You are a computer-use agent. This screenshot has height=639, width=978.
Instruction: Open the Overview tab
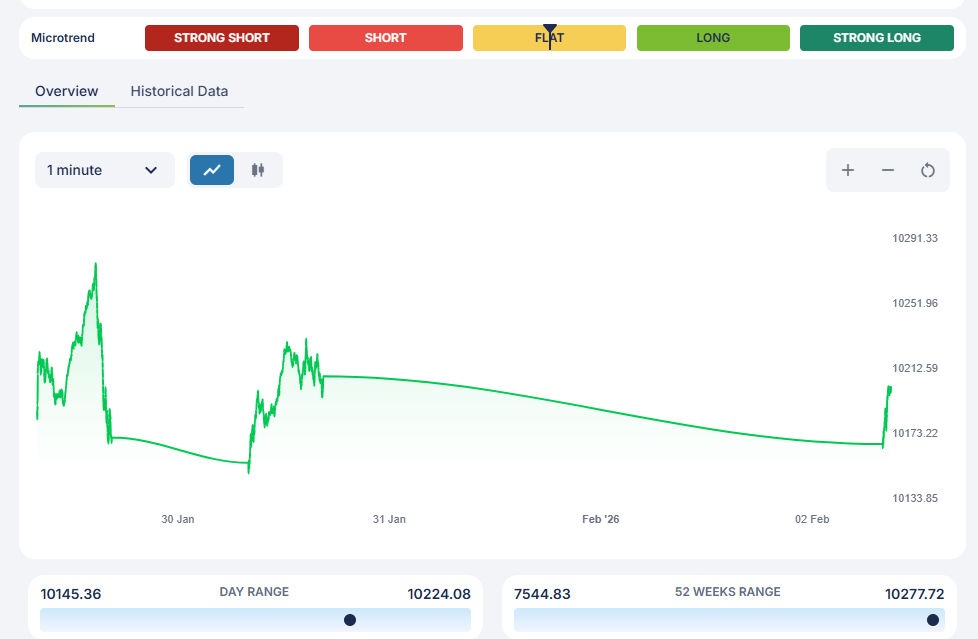(67, 91)
